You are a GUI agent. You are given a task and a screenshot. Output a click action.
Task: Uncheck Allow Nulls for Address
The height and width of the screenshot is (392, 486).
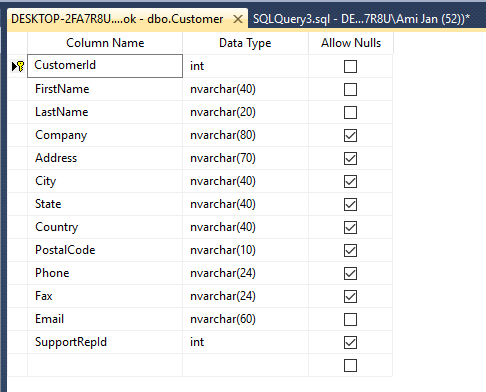coord(350,158)
